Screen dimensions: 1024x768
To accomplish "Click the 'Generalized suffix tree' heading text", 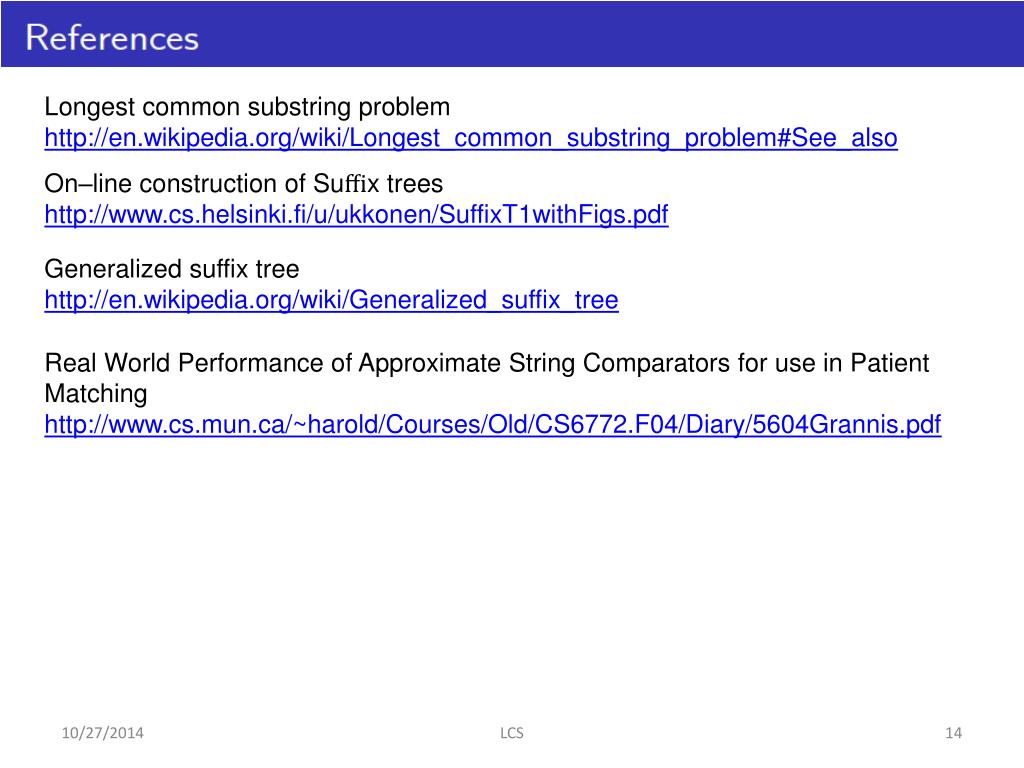I will pyautogui.click(x=172, y=269).
